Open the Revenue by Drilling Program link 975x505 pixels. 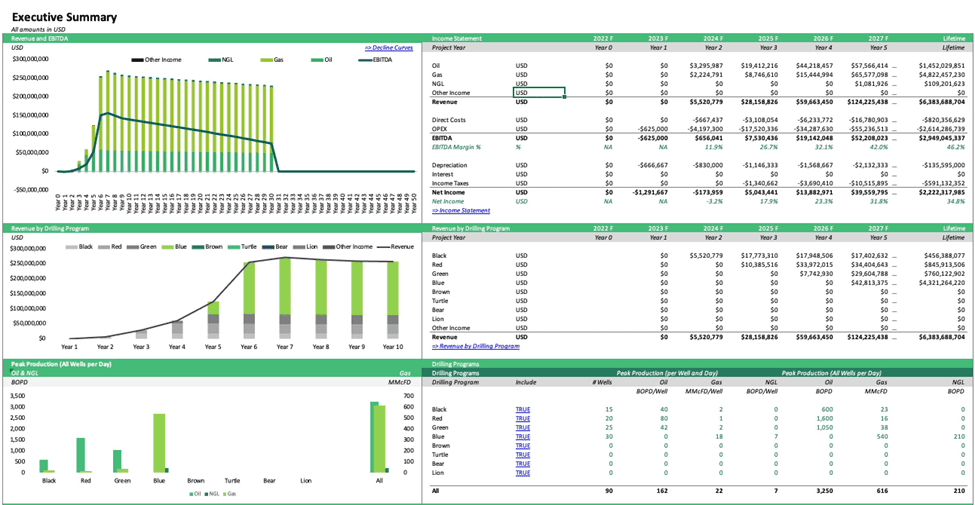pos(476,346)
